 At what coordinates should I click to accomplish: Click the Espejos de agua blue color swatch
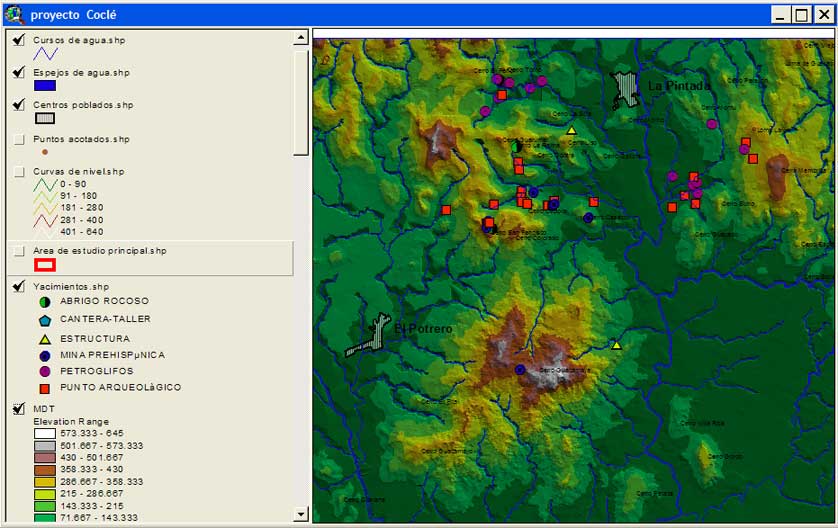[44, 86]
